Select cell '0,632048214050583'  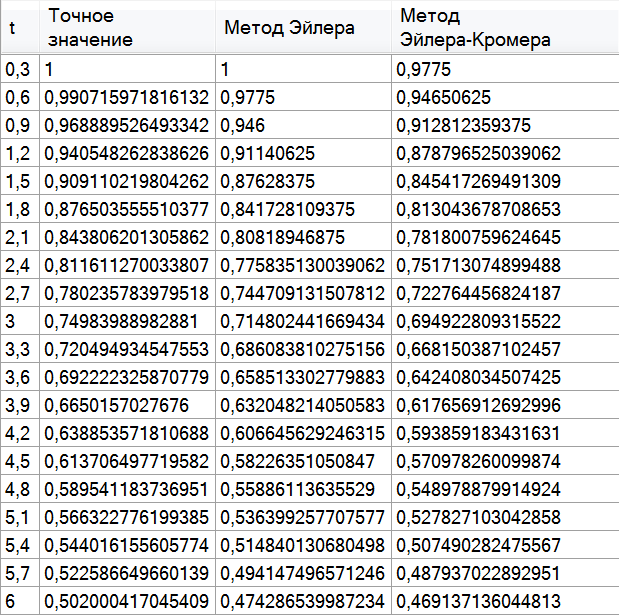[303, 405]
